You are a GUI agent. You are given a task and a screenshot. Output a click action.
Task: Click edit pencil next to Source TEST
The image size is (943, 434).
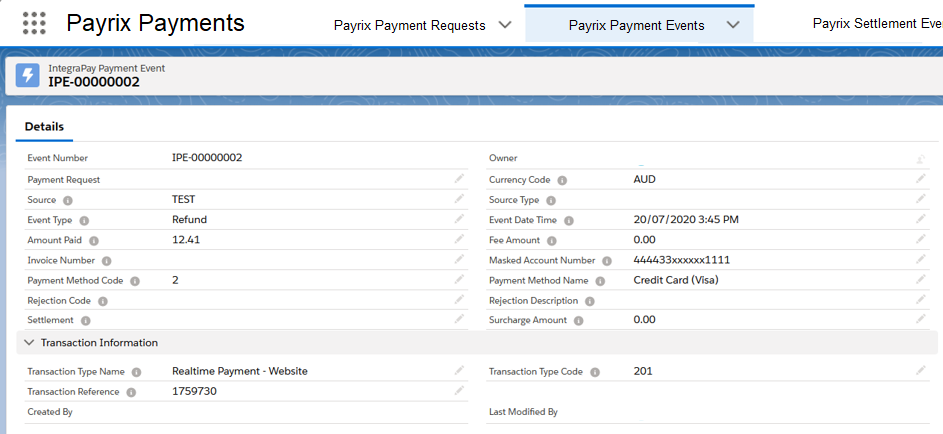[459, 199]
